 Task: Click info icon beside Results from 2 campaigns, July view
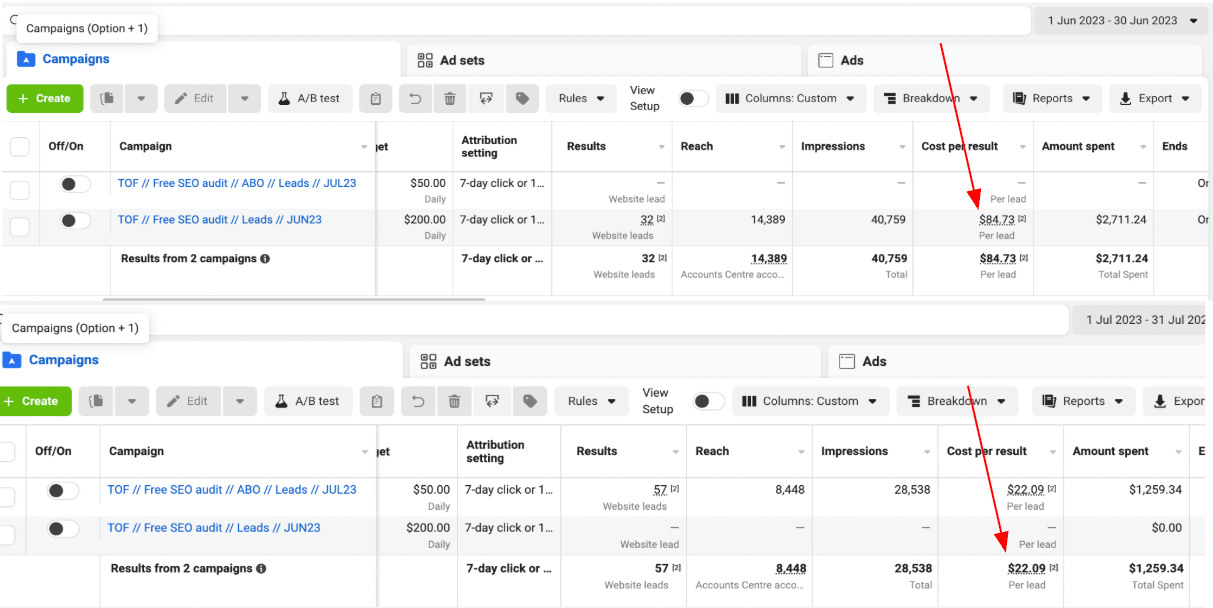[261, 568]
